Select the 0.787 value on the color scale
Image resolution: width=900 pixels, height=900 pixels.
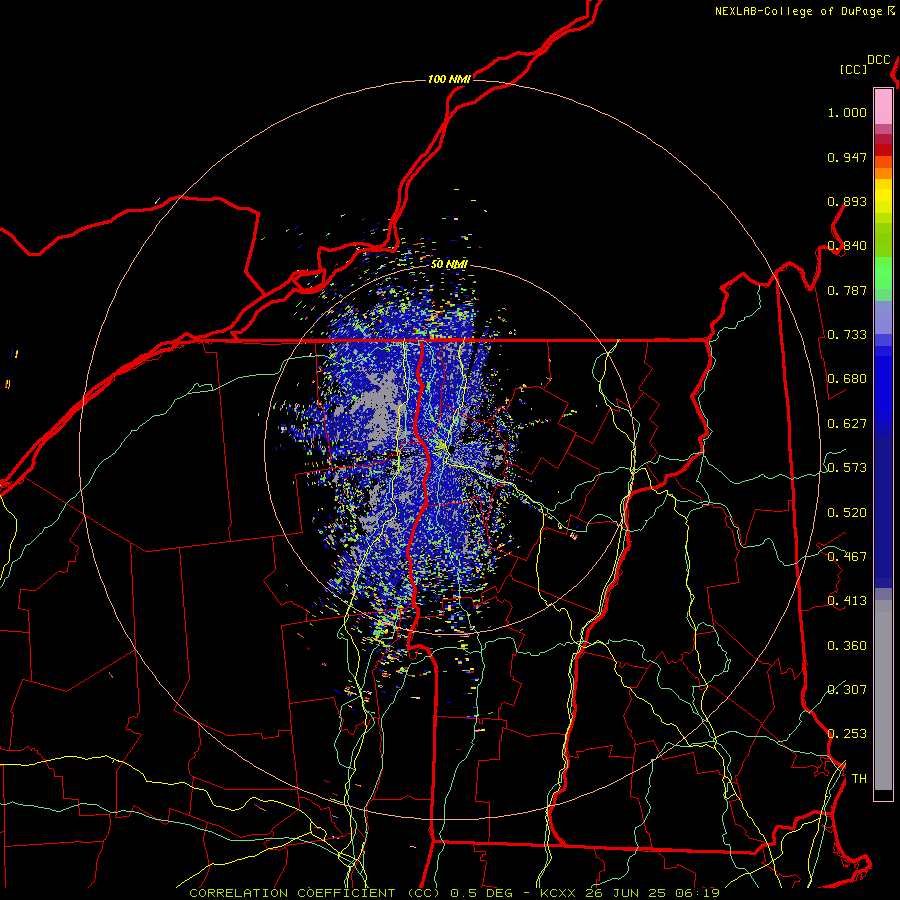(847, 290)
